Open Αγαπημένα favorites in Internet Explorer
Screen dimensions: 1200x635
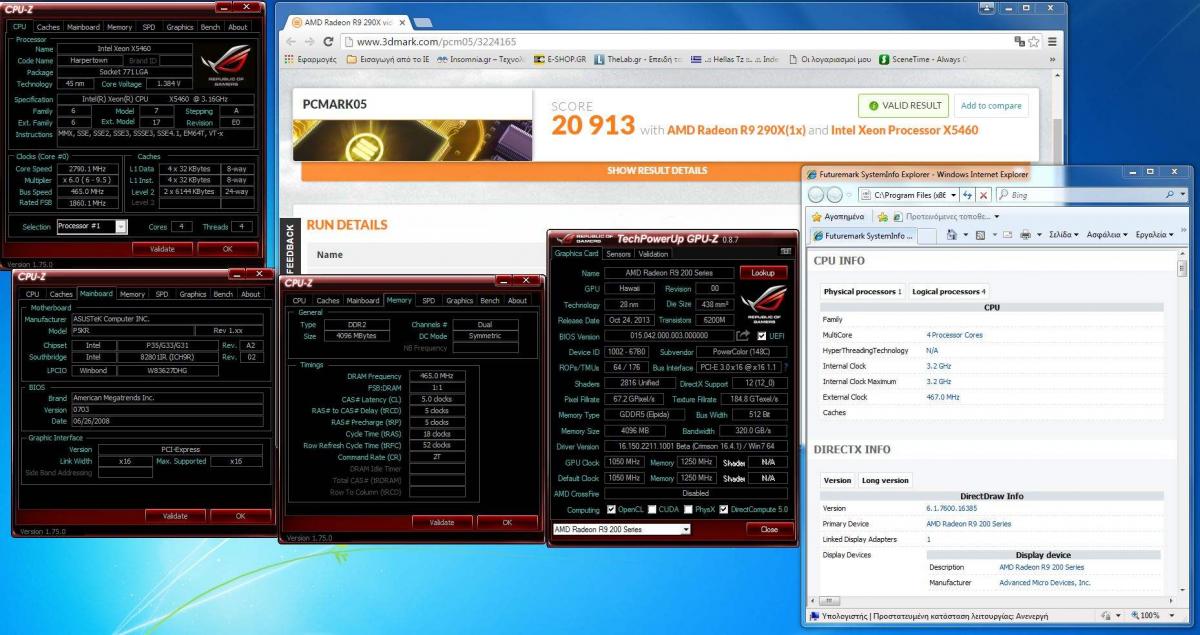coord(837,216)
